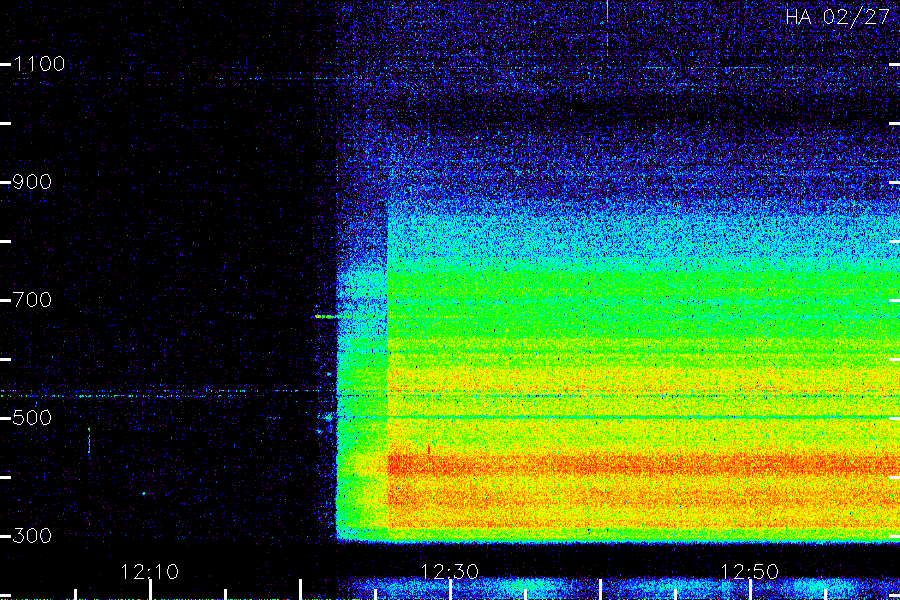Click the 12:30 time axis label

coord(449,572)
